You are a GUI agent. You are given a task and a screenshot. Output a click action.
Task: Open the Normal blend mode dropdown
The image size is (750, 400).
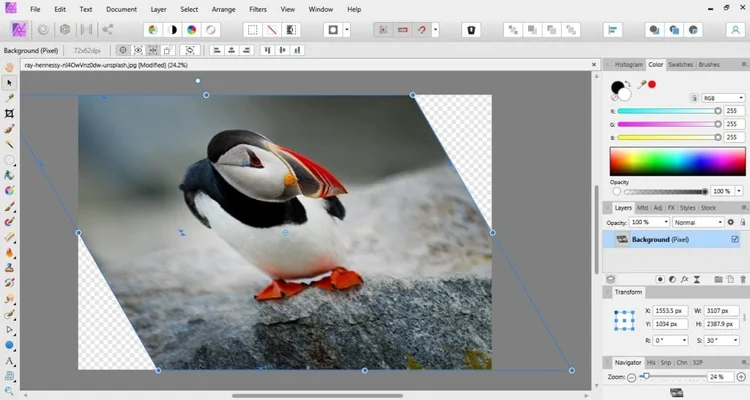[698, 222]
